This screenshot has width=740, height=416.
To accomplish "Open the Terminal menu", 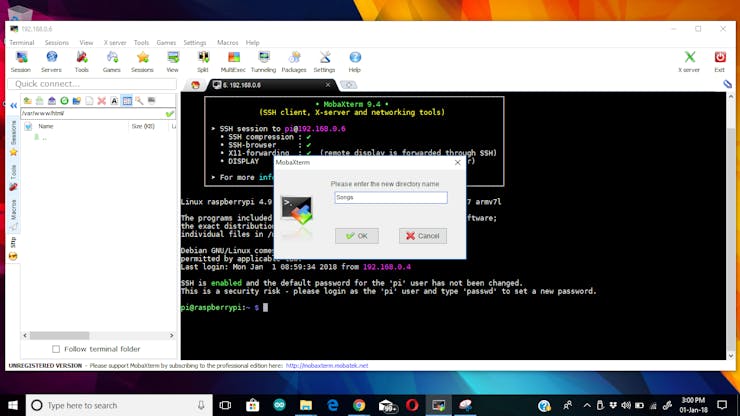I will point(22,42).
